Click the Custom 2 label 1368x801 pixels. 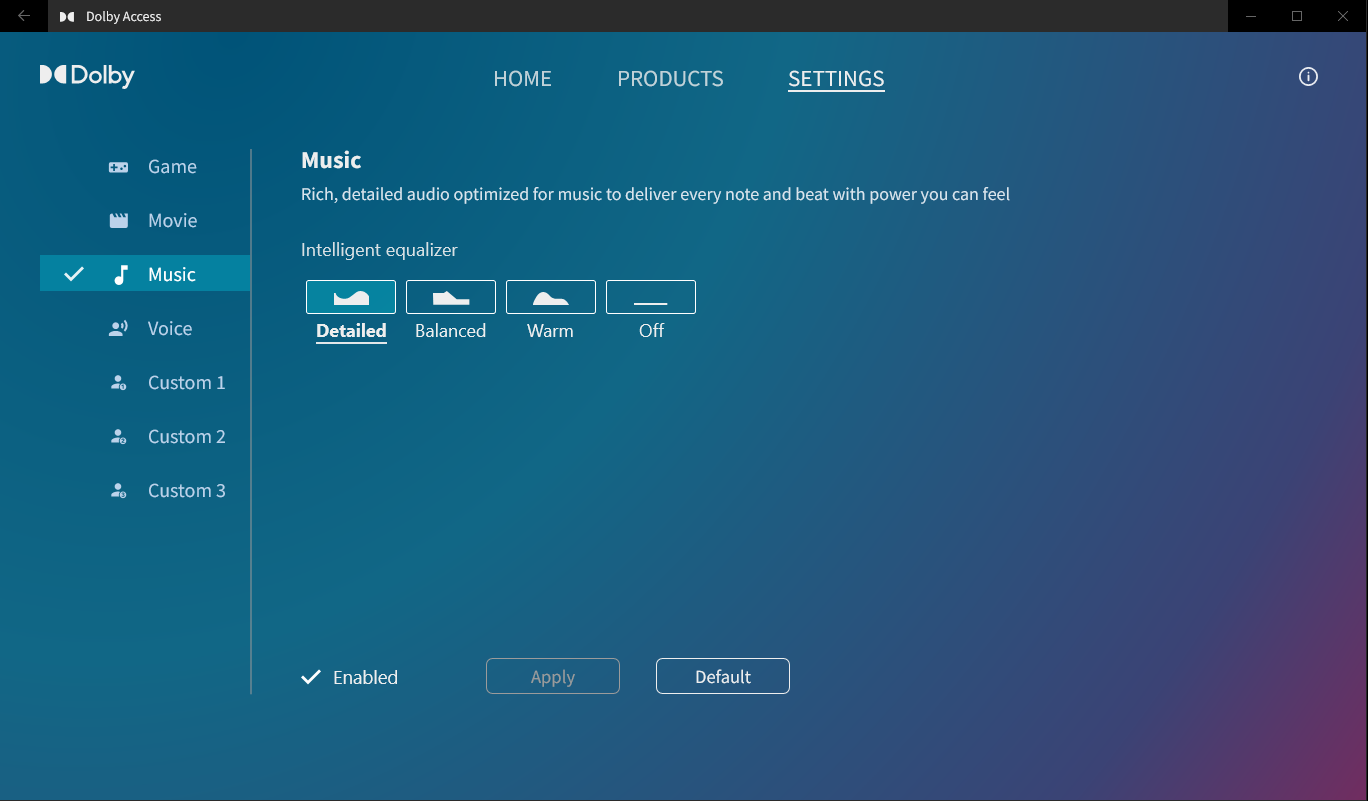pyautogui.click(x=187, y=437)
